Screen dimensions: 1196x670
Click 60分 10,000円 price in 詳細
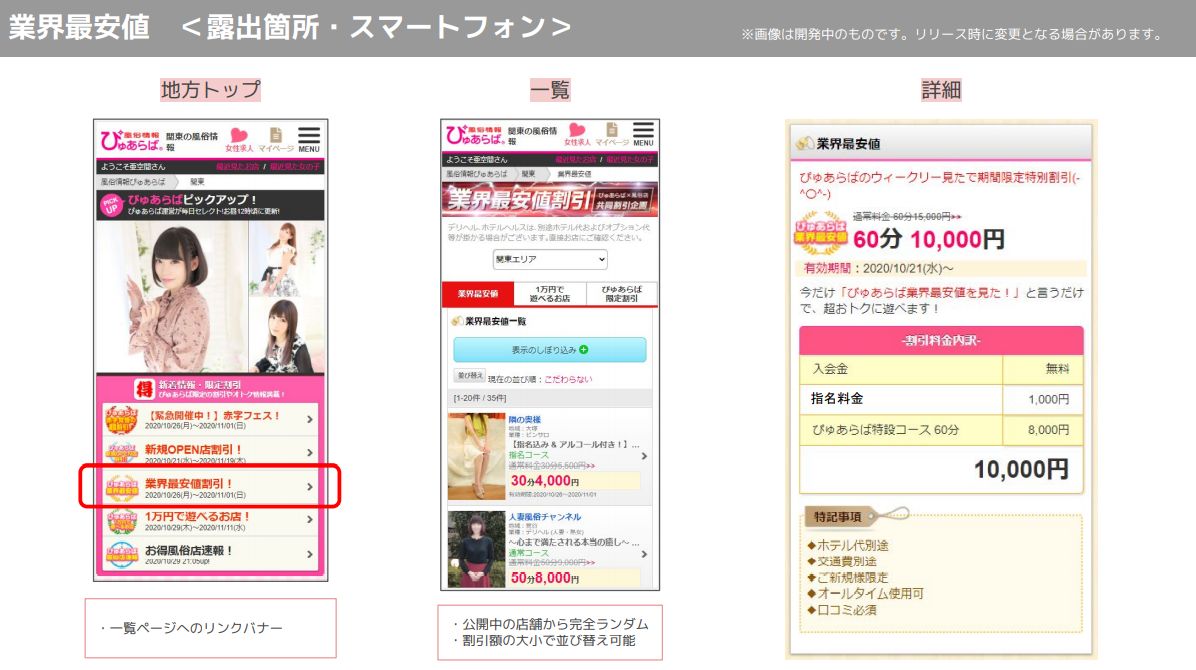point(928,240)
